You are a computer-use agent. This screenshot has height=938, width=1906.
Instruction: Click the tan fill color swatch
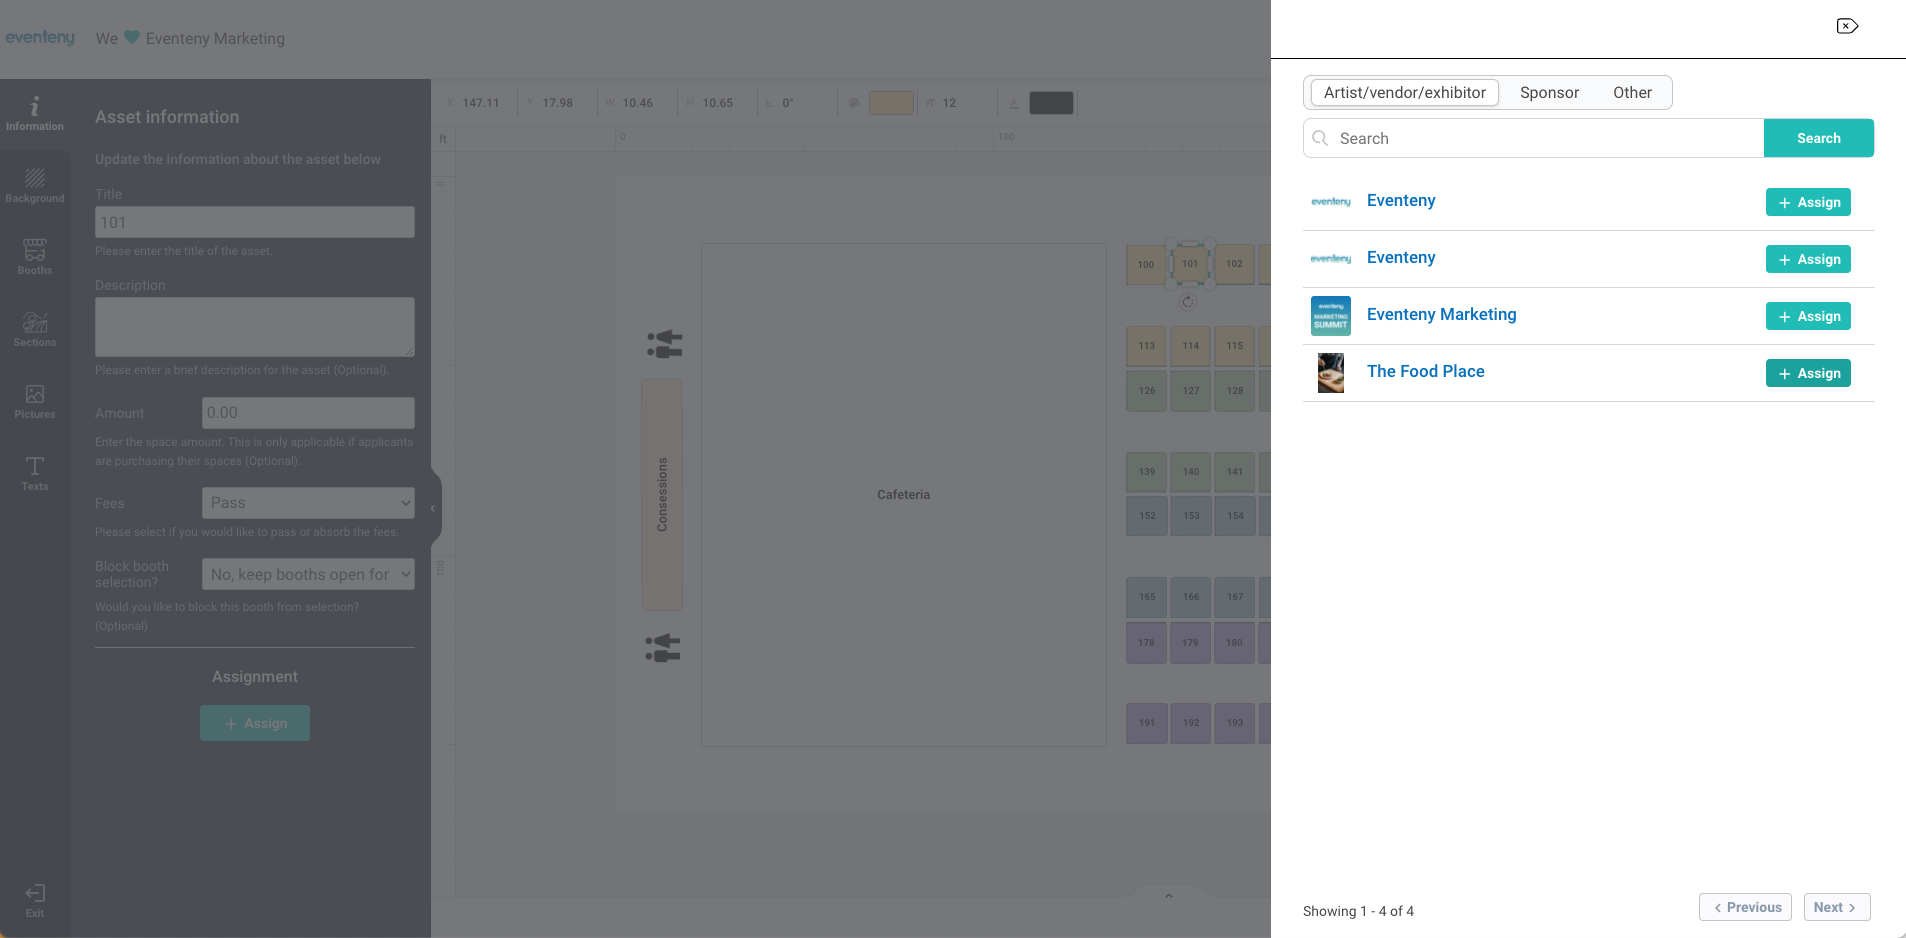(x=891, y=103)
